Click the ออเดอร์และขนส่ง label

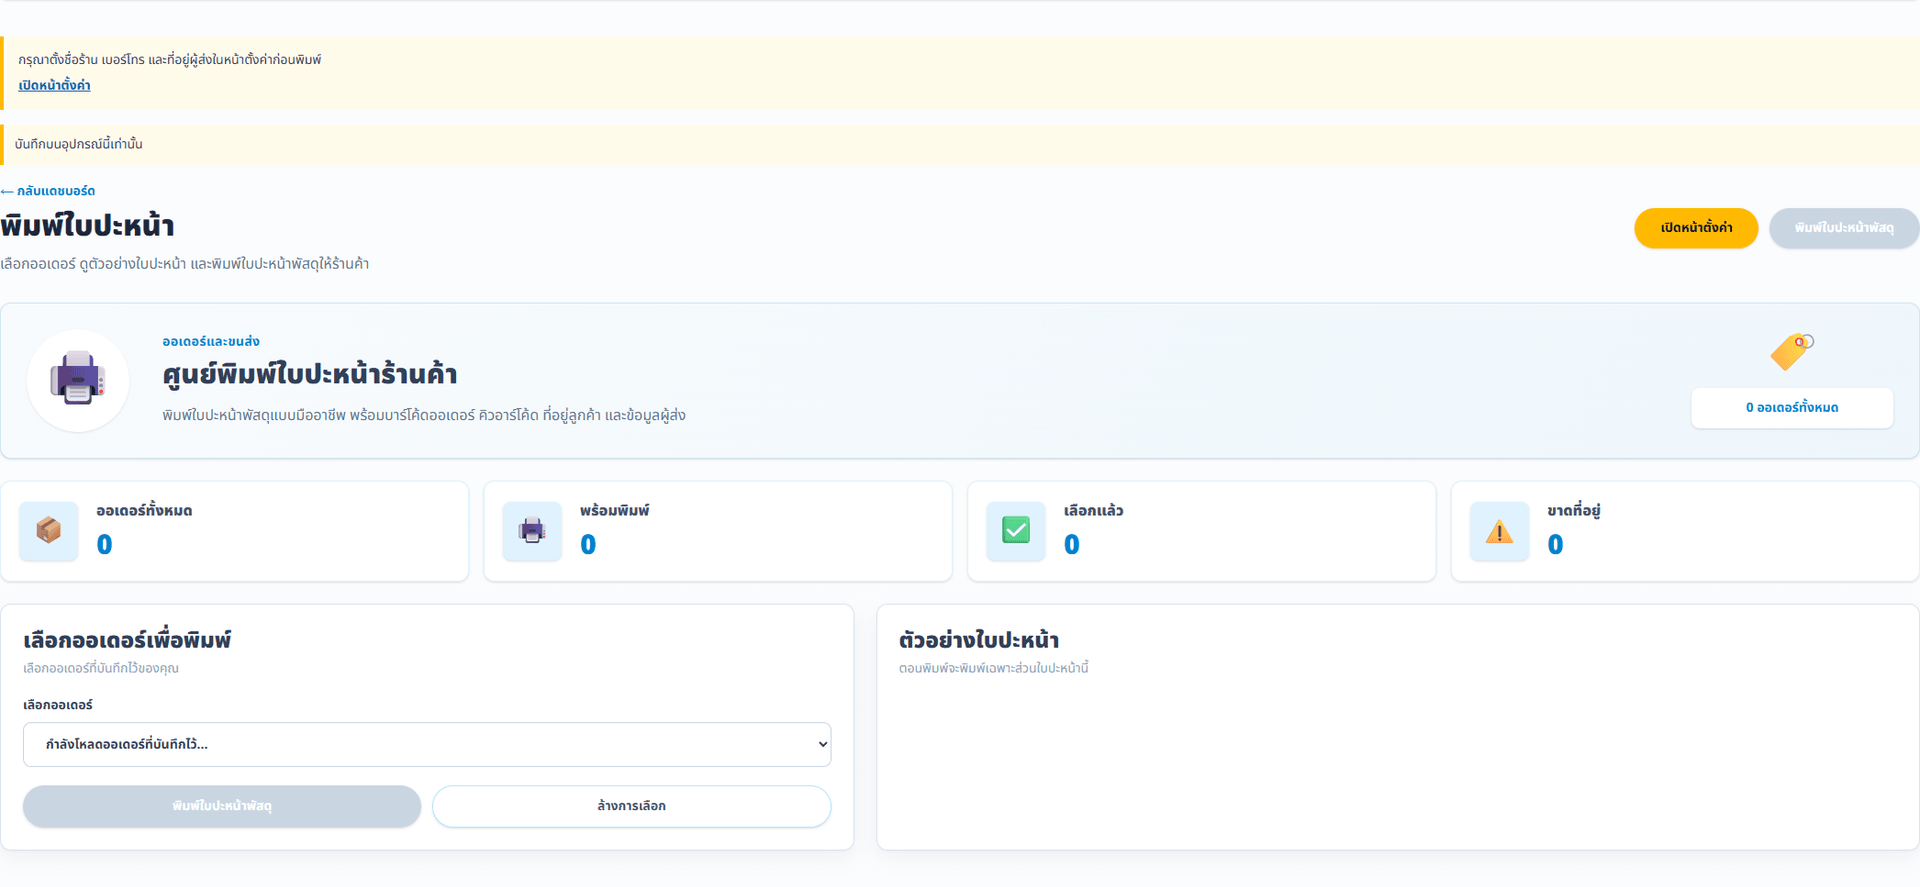pyautogui.click(x=211, y=341)
